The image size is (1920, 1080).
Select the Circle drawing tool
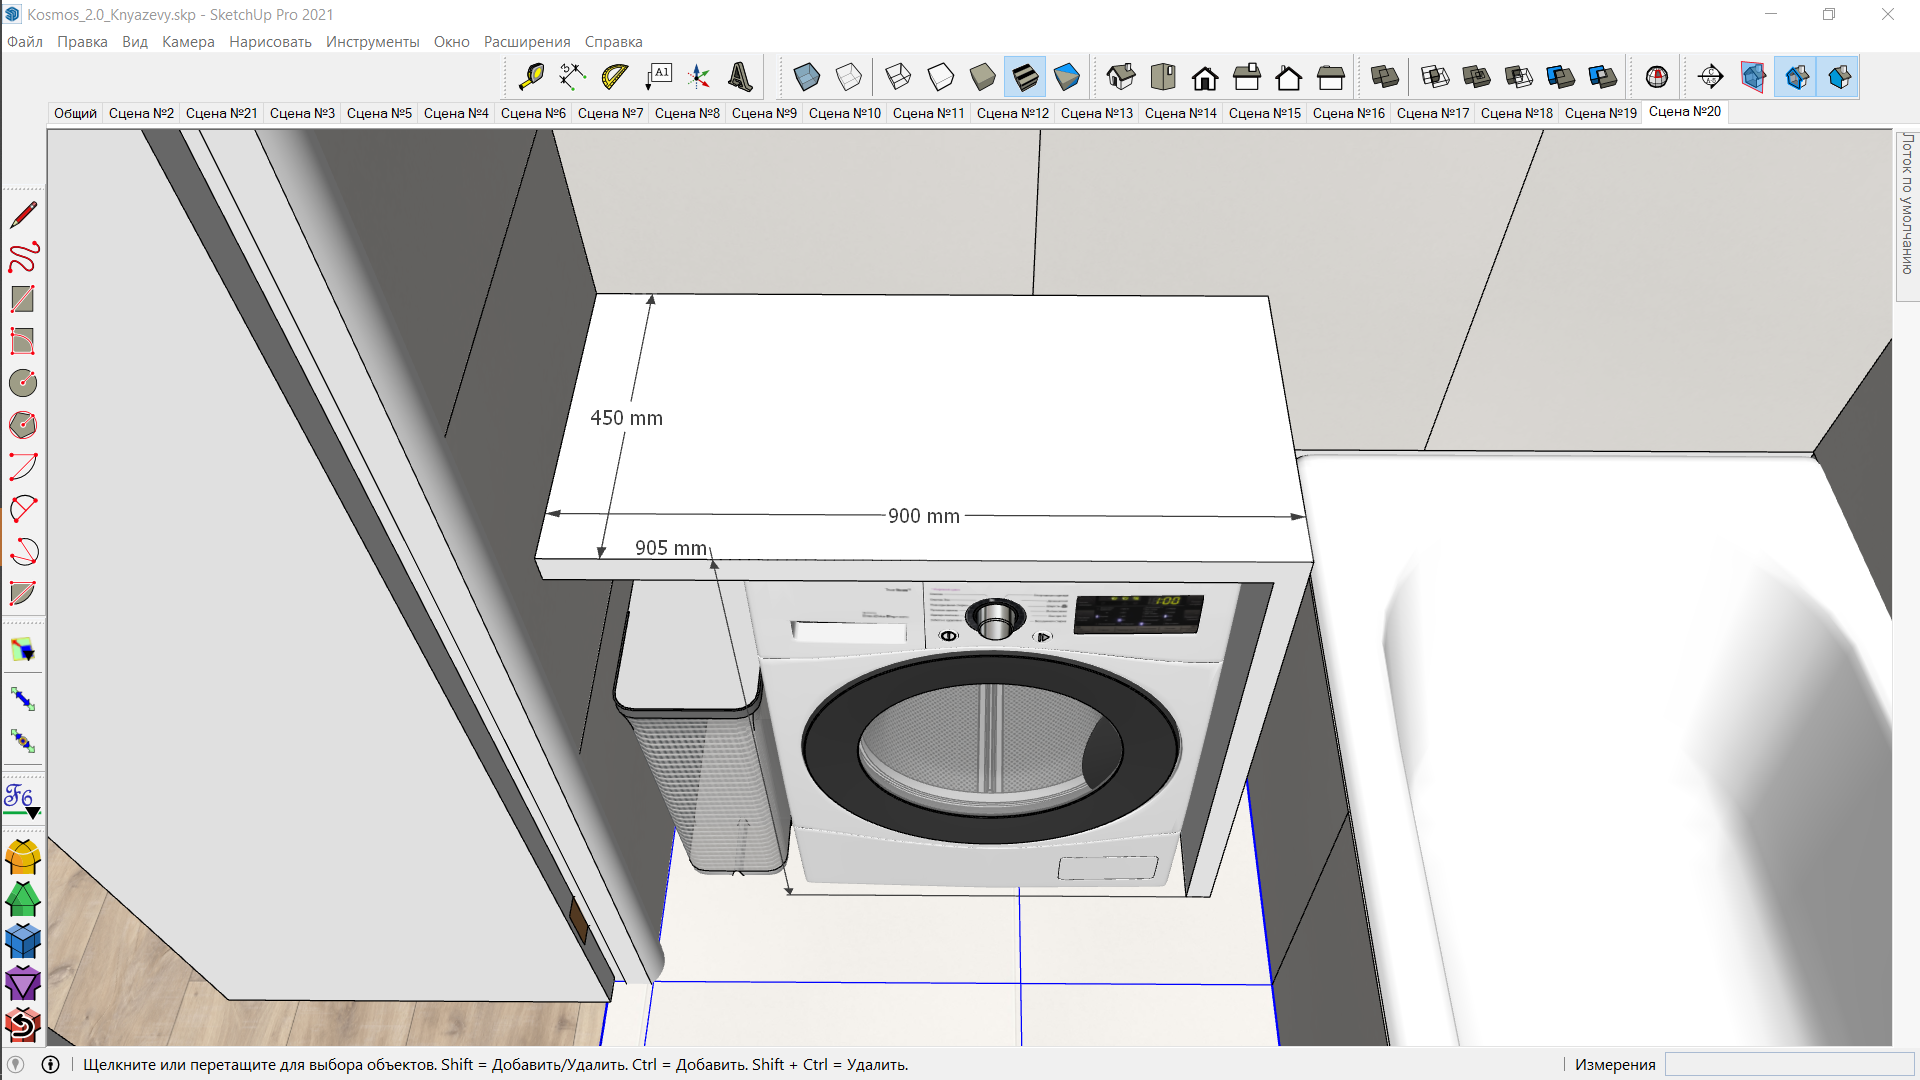tap(23, 383)
